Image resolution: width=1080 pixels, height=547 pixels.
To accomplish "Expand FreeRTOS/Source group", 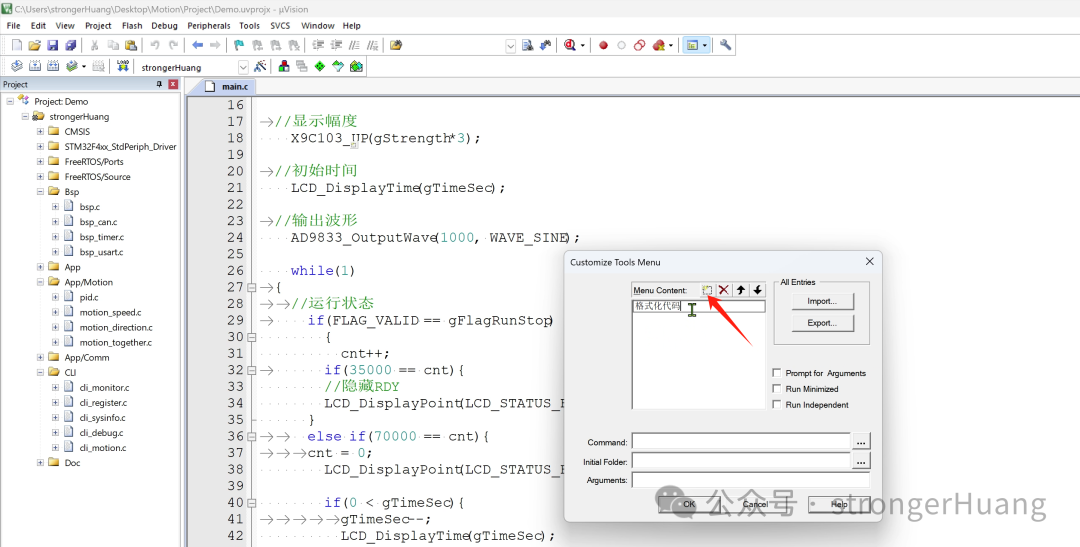I will click(x=40, y=176).
